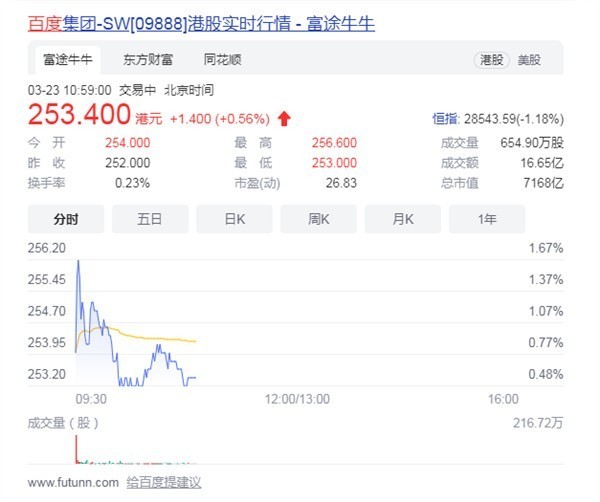The height and width of the screenshot is (502, 600).
Task: Click the 昨收 value 252.000
Action: [x=128, y=163]
